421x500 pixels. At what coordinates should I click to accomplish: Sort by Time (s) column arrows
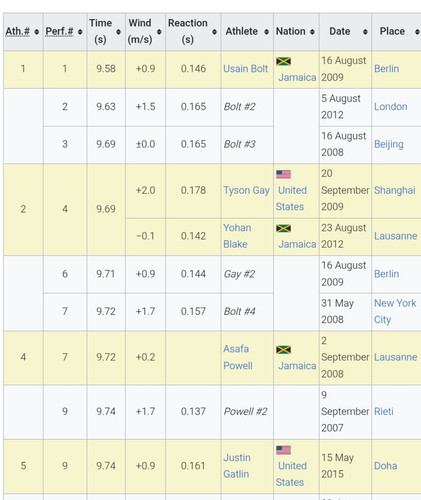pyautogui.click(x=119, y=32)
